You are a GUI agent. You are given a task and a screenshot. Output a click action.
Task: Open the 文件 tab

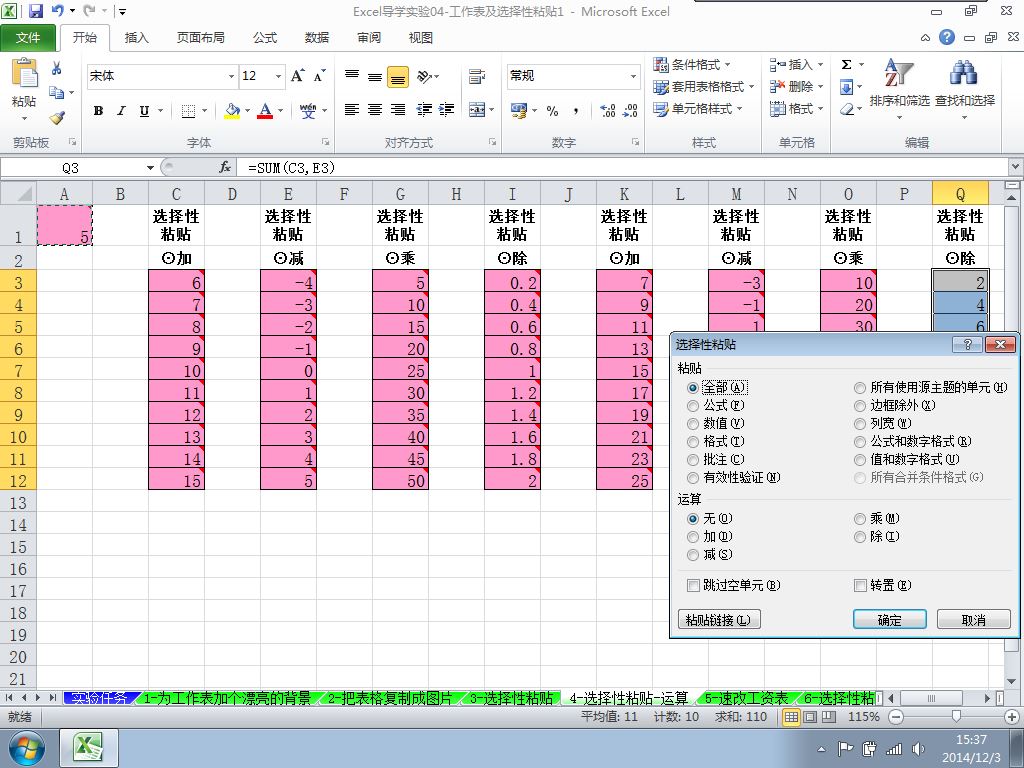pos(28,38)
